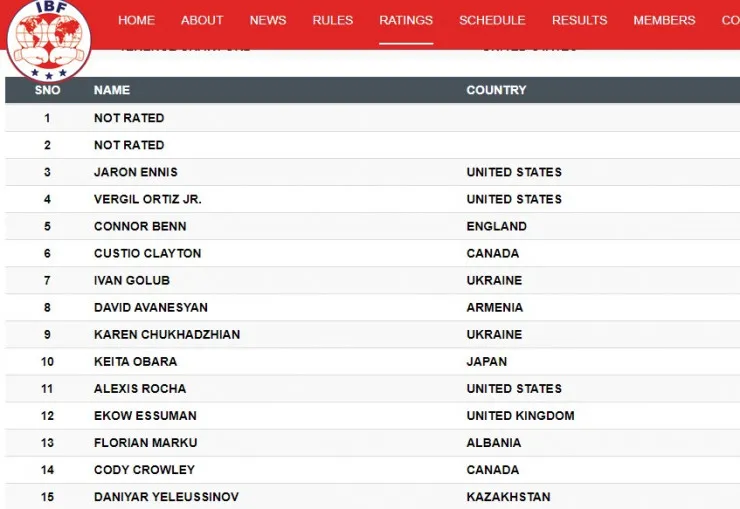
Task: Click the IBF globe logo
Action: tap(49, 41)
